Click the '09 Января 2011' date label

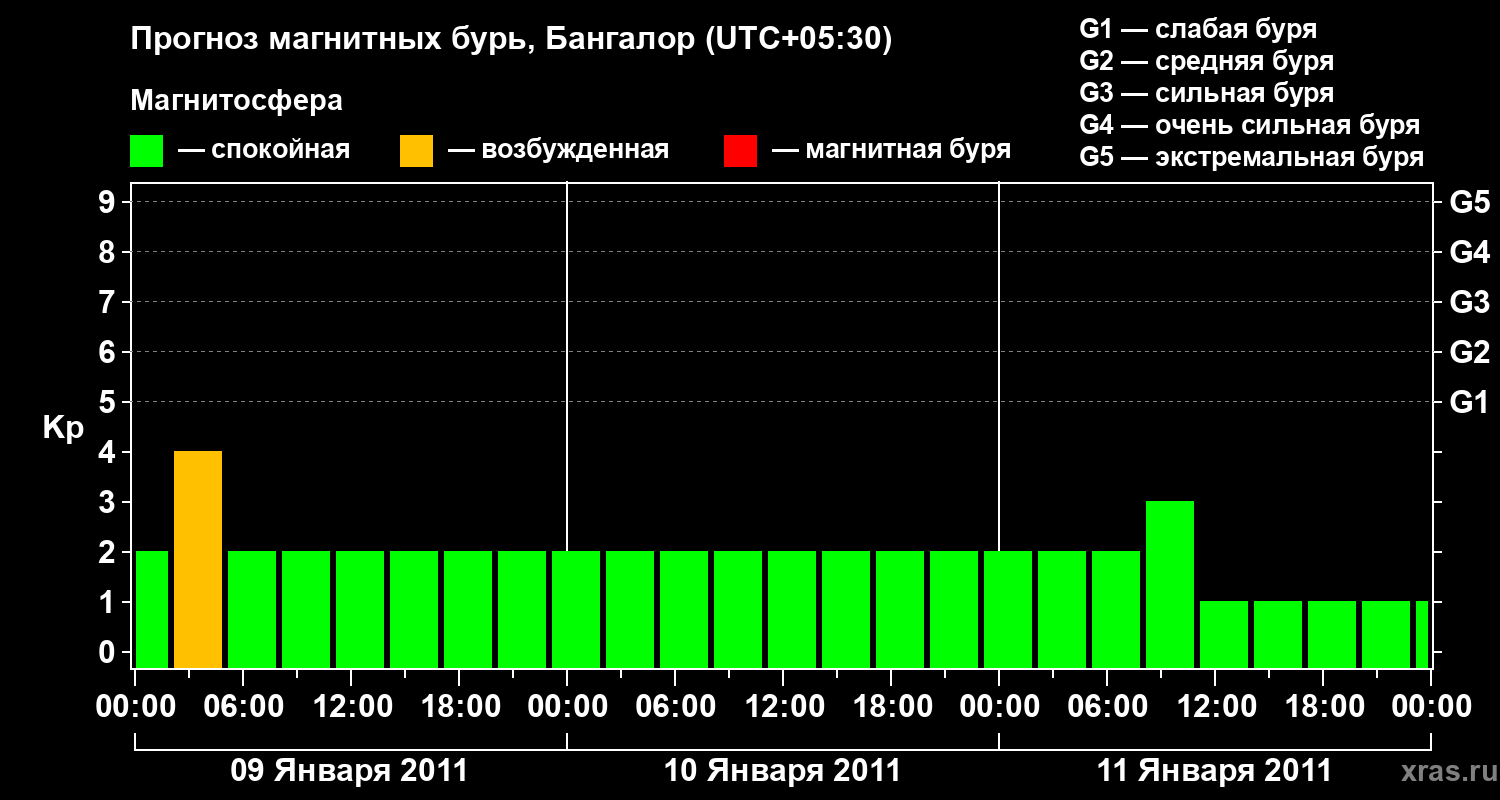click(x=350, y=771)
